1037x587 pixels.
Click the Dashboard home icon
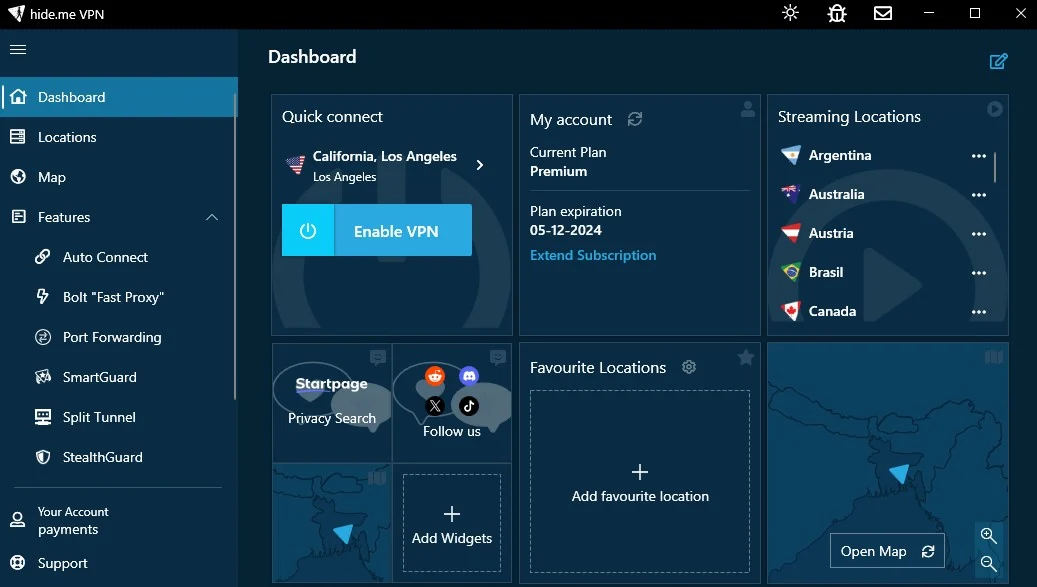pos(19,97)
